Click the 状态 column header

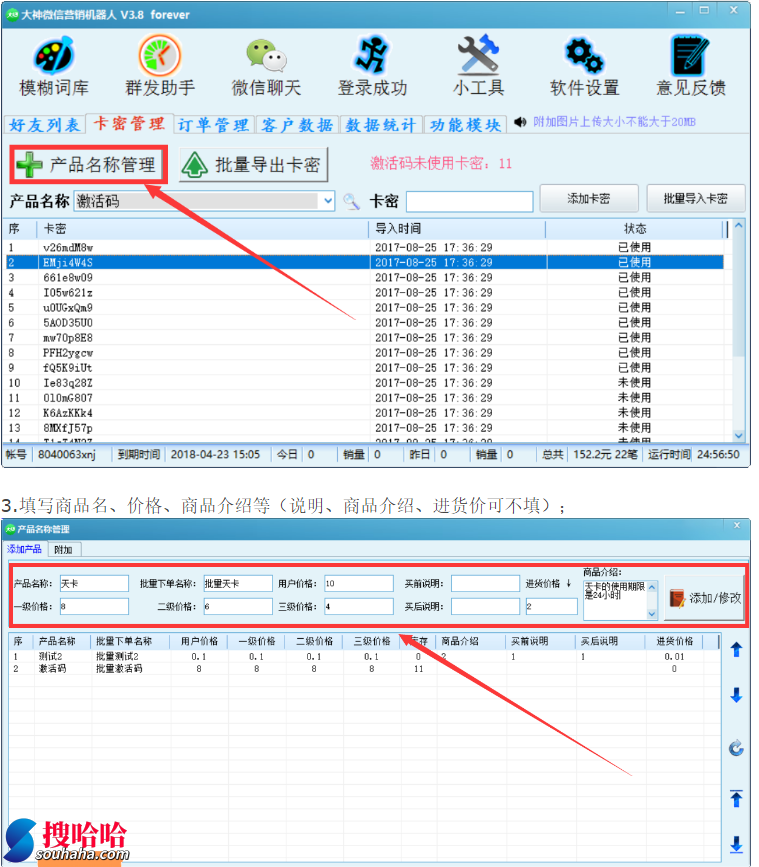(635, 229)
